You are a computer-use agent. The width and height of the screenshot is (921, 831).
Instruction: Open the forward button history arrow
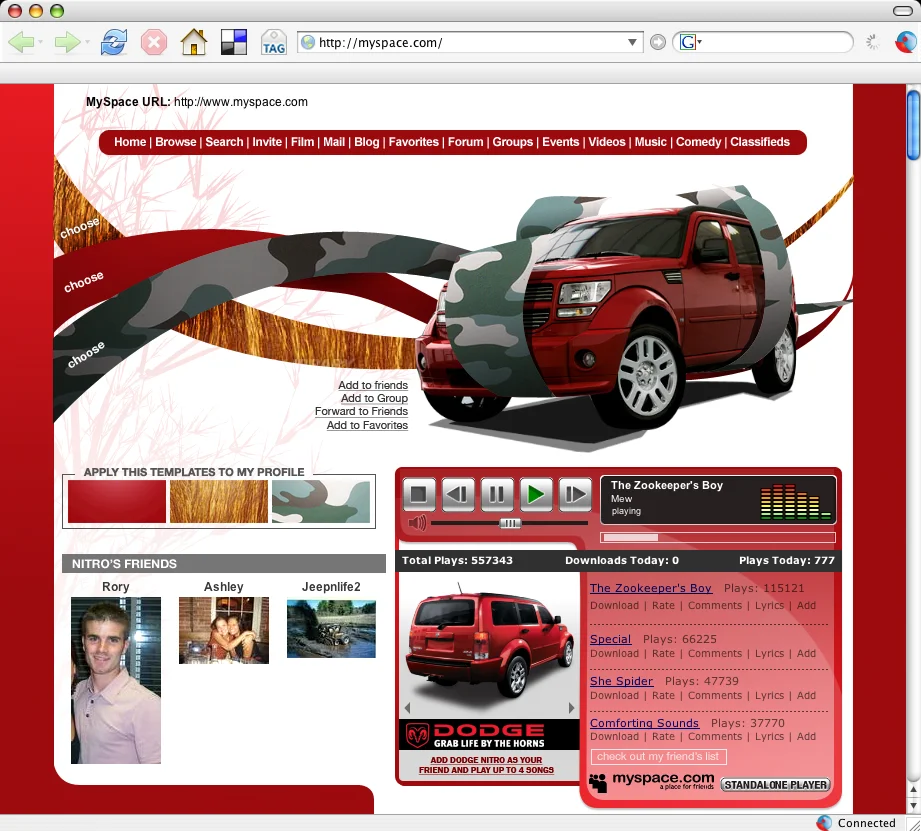(x=87, y=42)
